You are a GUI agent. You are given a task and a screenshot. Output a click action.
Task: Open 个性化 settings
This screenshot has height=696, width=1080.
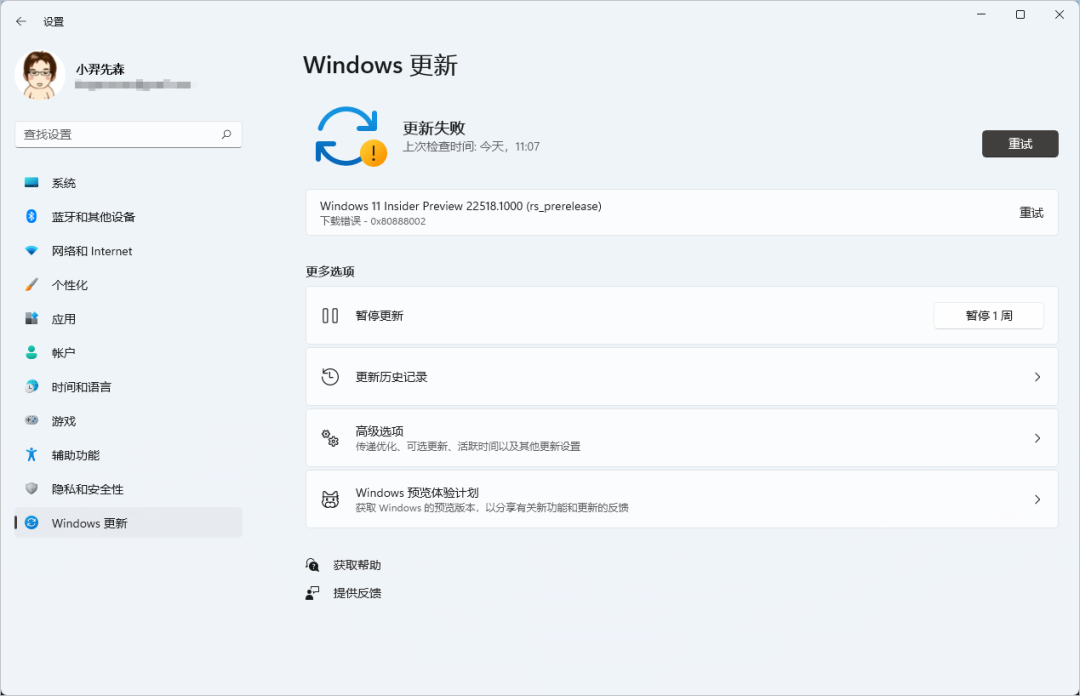point(128,285)
